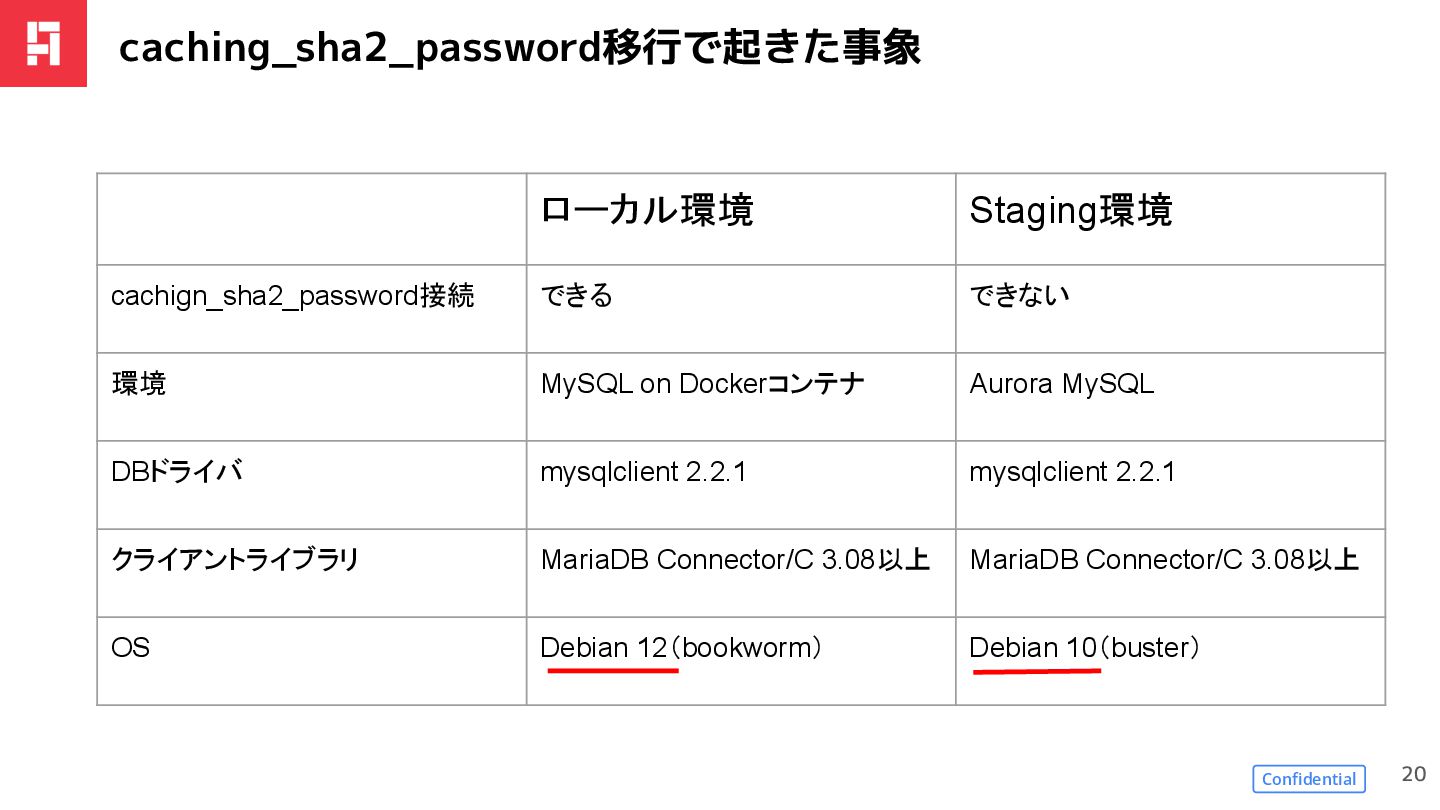The height and width of the screenshot is (810, 1440).
Task: Click the underlined Debian 10 (buster) text
Action: click(1084, 648)
